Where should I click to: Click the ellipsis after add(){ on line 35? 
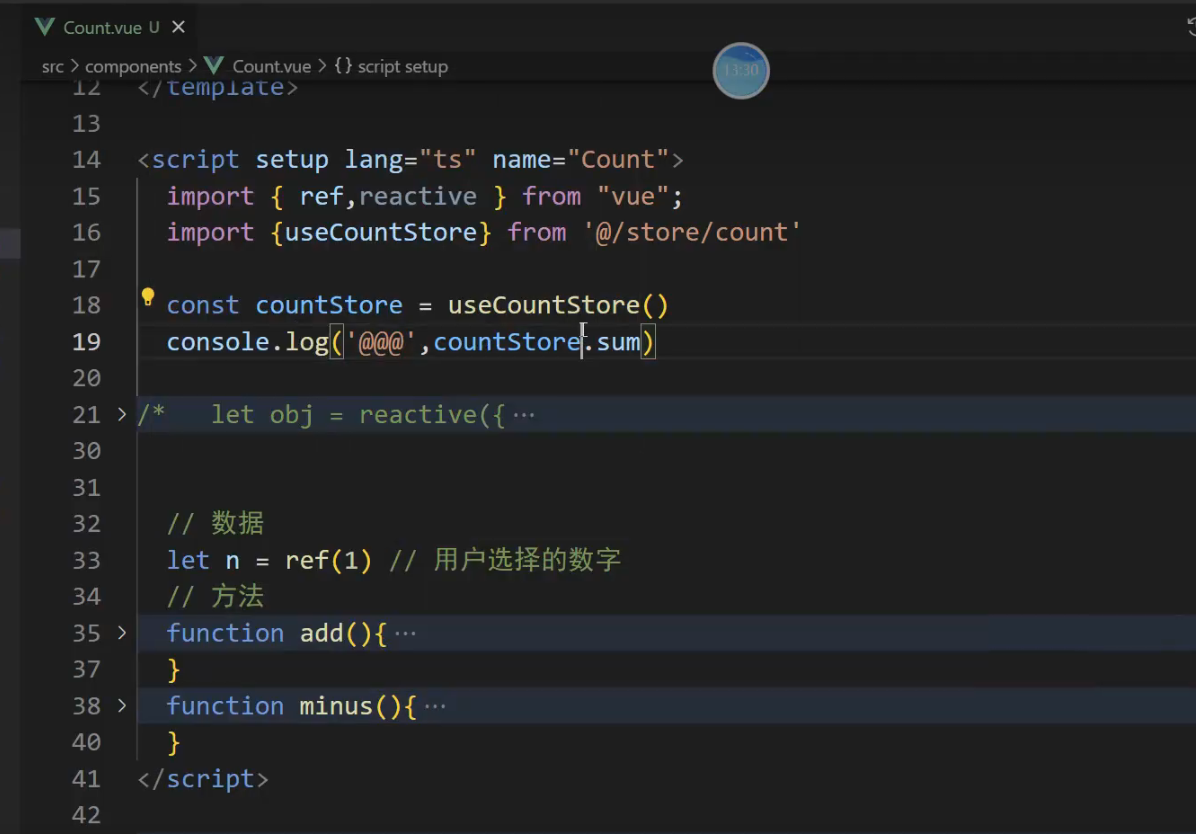[405, 634]
